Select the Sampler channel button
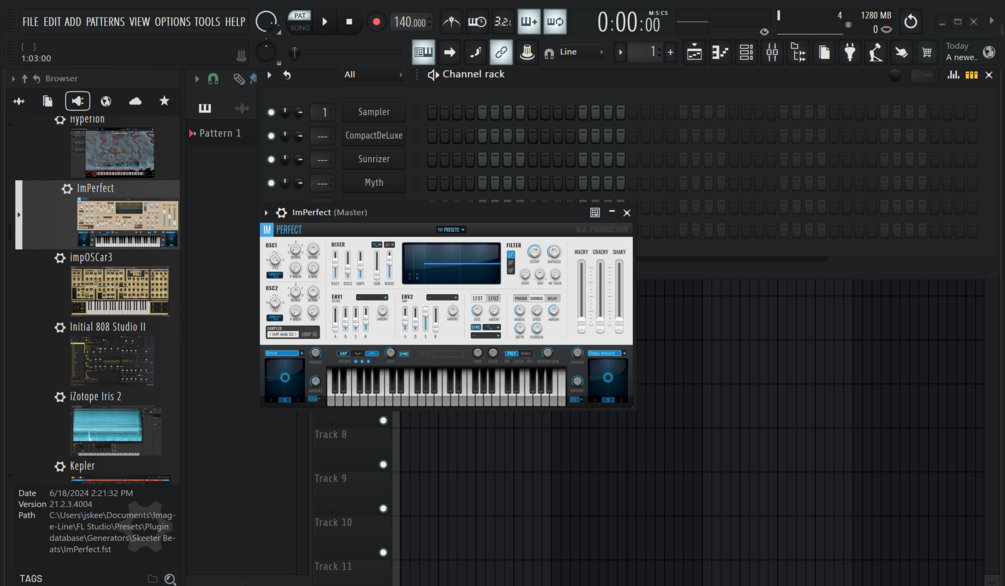 pyautogui.click(x=374, y=112)
